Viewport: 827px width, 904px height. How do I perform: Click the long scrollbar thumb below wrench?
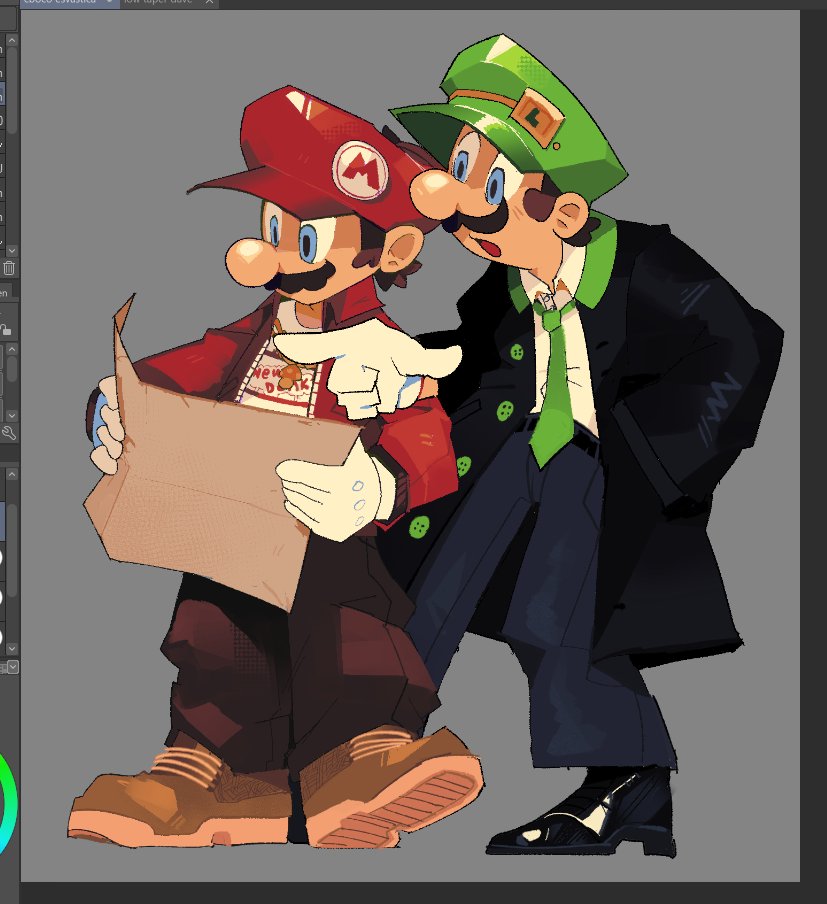[x=12, y=551]
